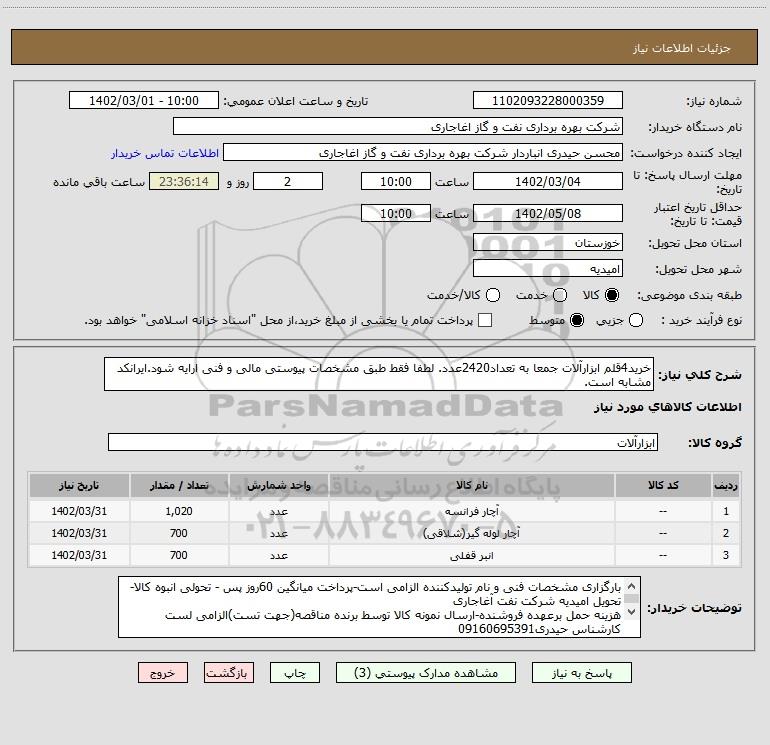Open 'اطلاعات تماس خریدار' link

[165, 153]
